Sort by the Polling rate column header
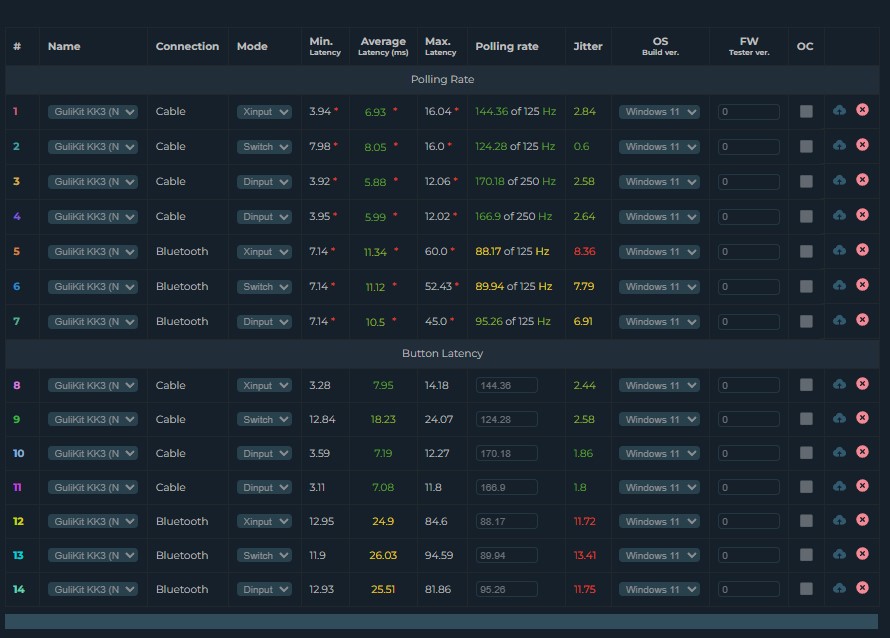Viewport: 890px width, 638px height. pos(507,47)
